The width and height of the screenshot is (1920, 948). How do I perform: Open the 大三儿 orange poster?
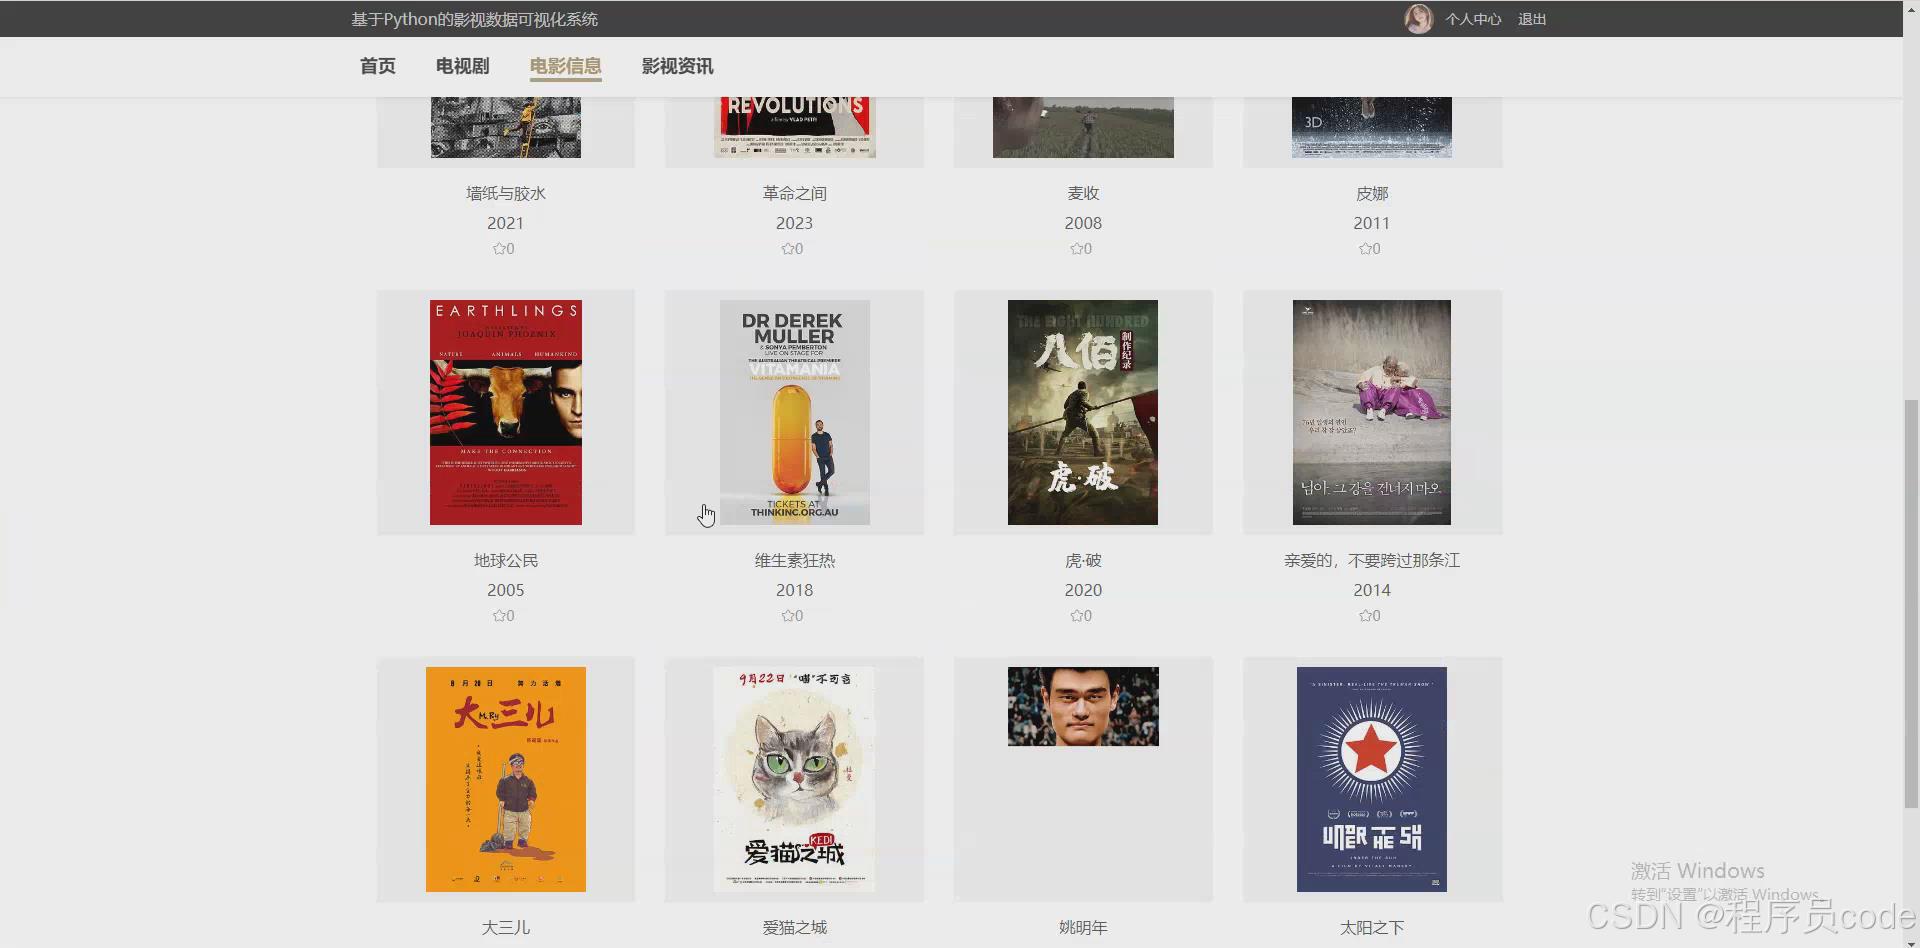[x=506, y=779]
